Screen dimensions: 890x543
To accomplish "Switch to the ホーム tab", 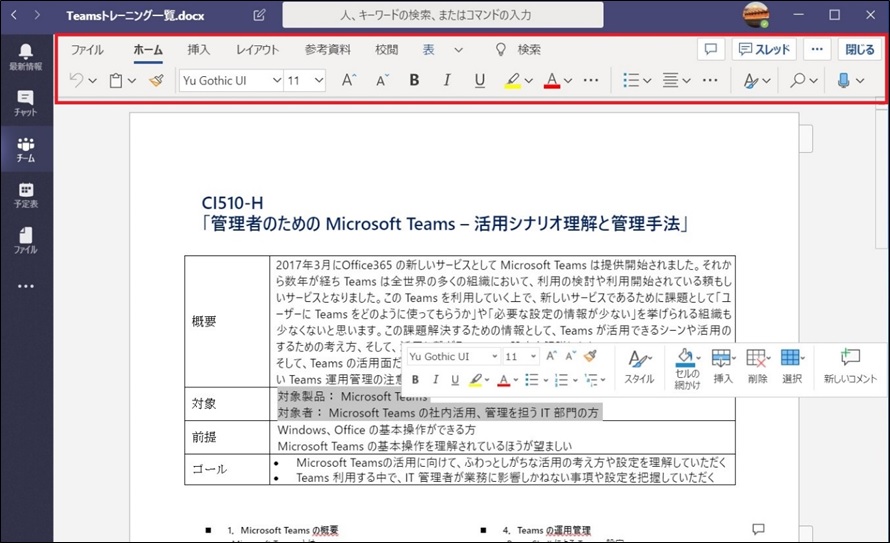I will (148, 50).
